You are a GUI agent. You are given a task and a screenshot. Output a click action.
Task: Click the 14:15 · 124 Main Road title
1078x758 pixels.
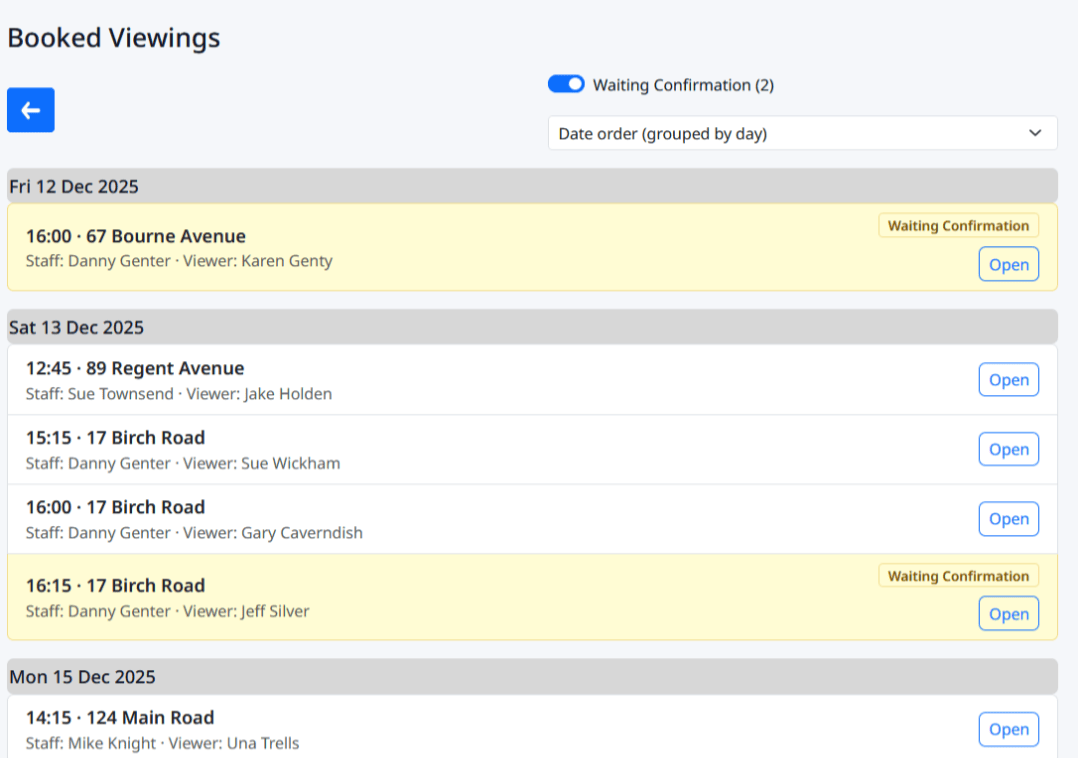[x=120, y=717]
